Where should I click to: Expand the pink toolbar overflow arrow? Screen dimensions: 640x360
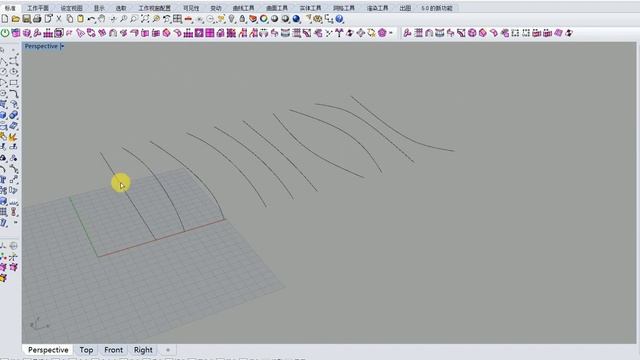pos(391,33)
